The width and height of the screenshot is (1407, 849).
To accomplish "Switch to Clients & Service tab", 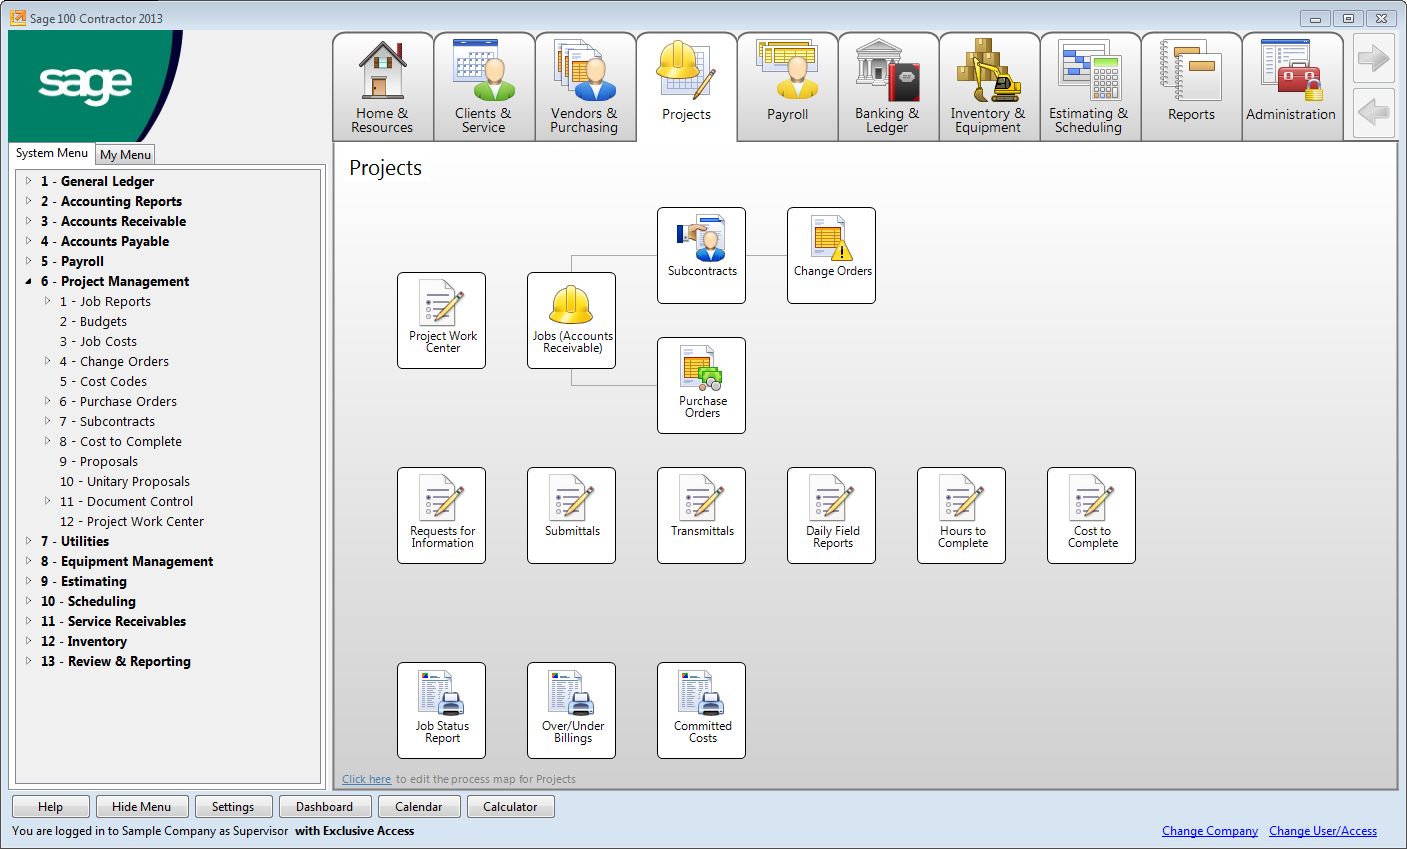I will [x=484, y=87].
